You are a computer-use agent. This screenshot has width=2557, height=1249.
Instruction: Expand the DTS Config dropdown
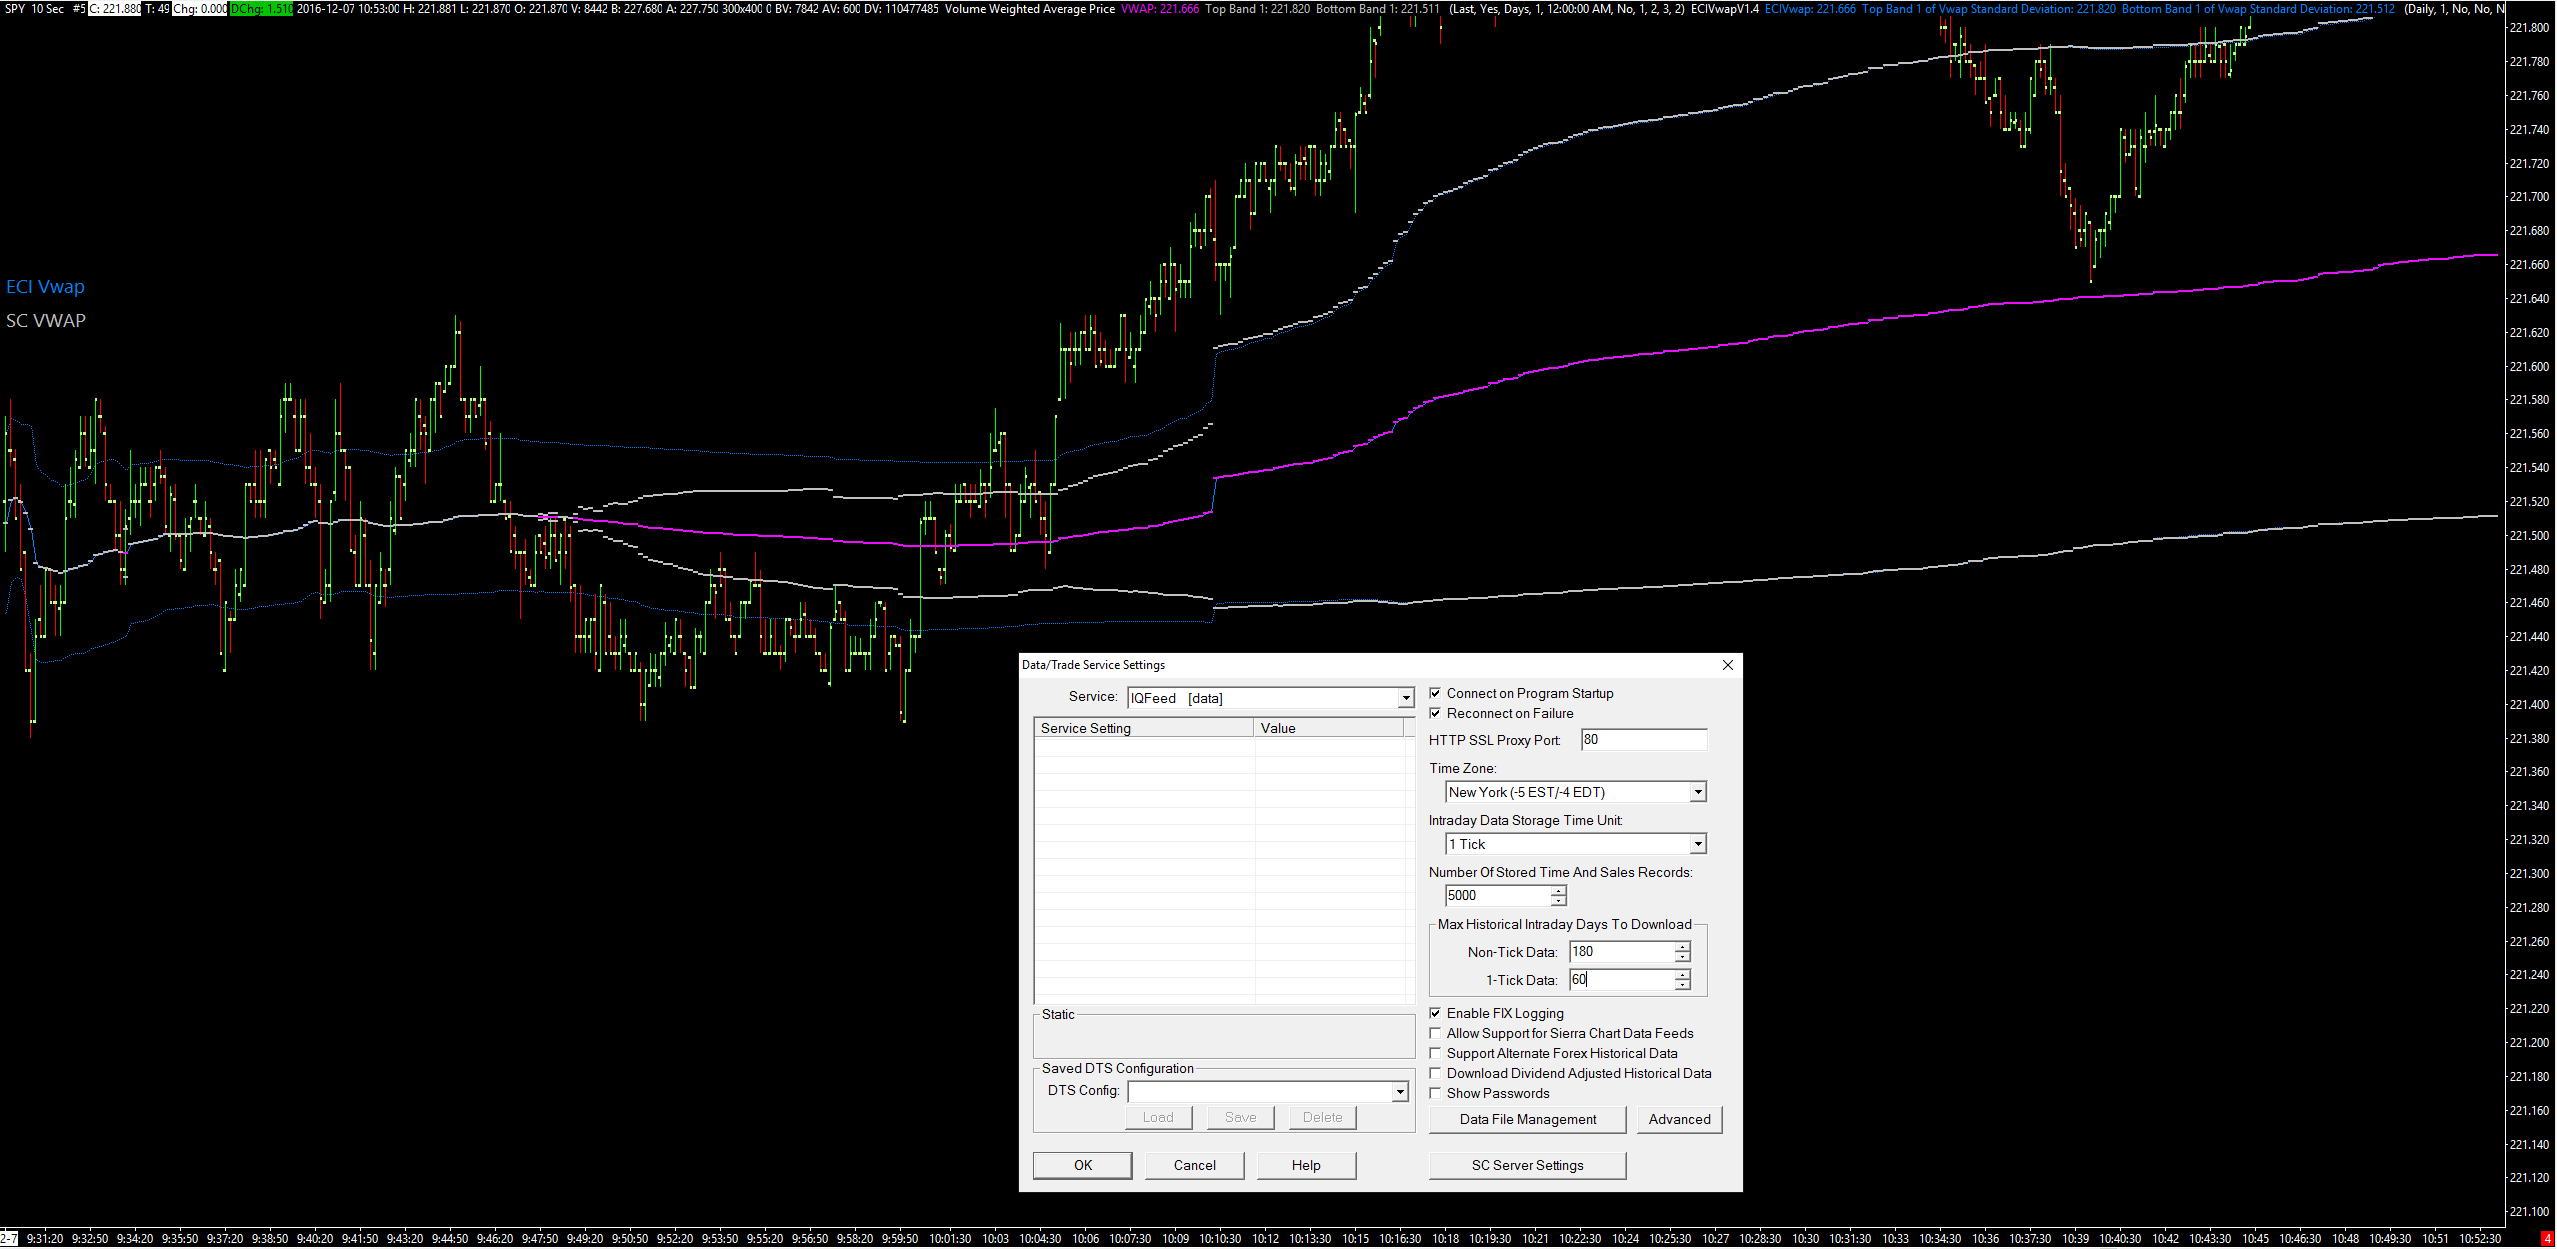(x=1400, y=1092)
